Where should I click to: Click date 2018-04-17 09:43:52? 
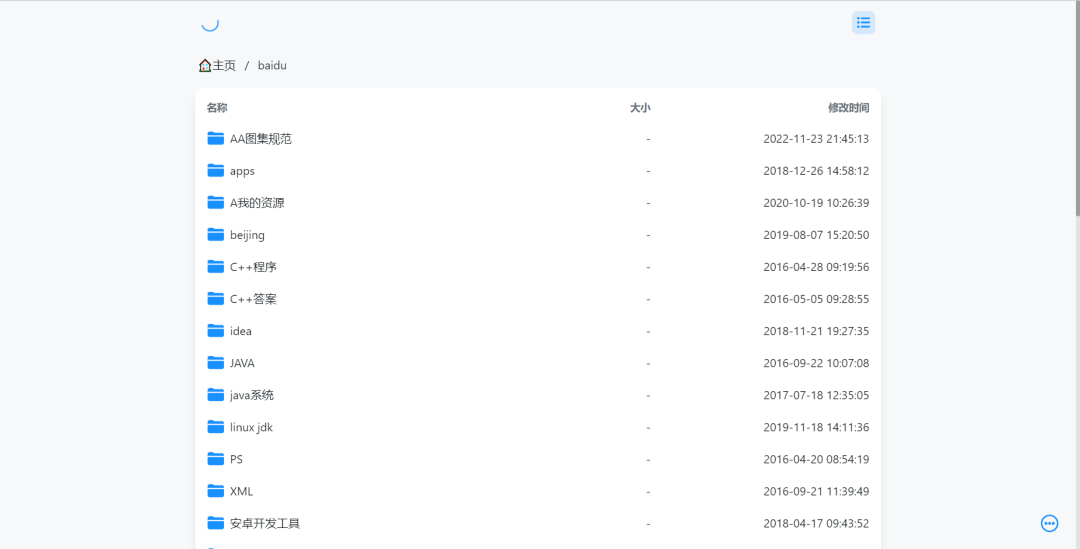[x=816, y=524]
